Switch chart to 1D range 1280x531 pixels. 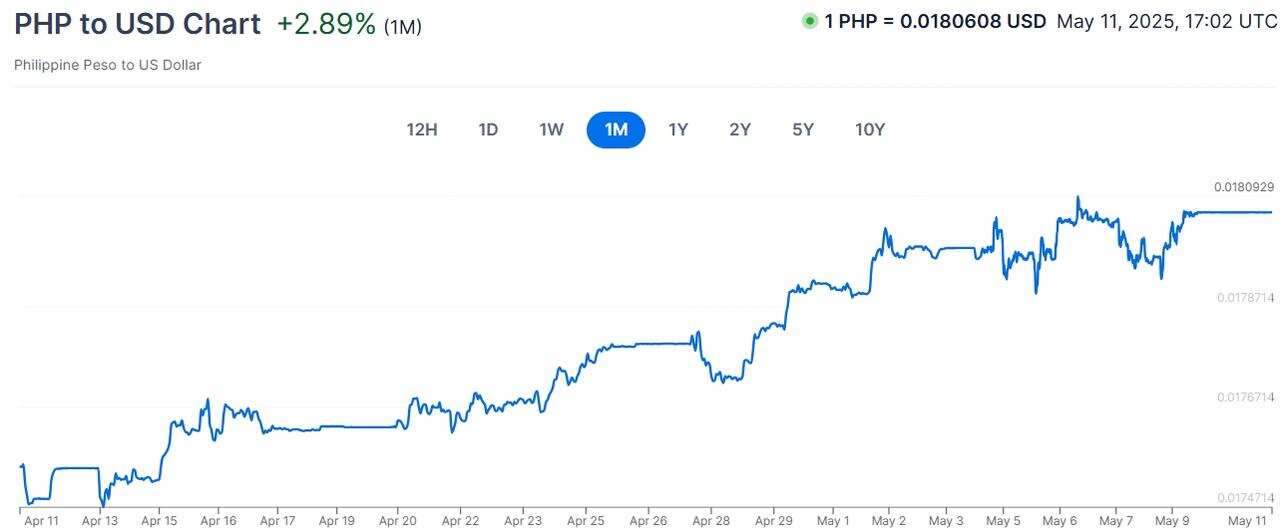[x=488, y=129]
